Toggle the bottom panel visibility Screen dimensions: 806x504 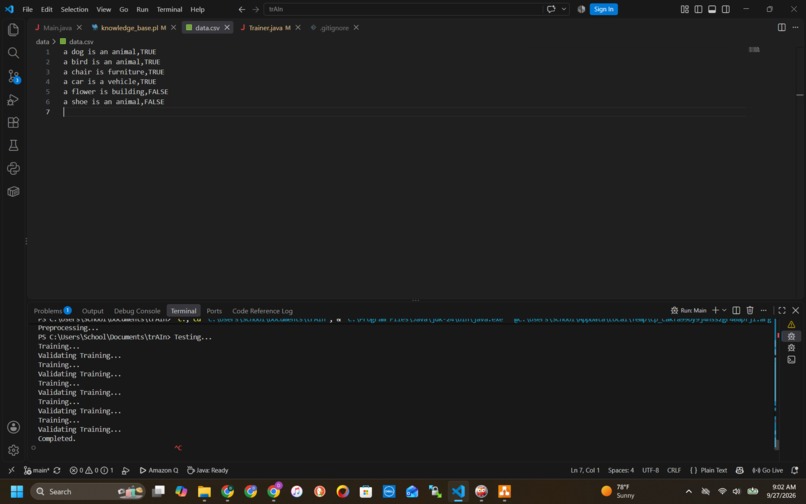[712, 9]
